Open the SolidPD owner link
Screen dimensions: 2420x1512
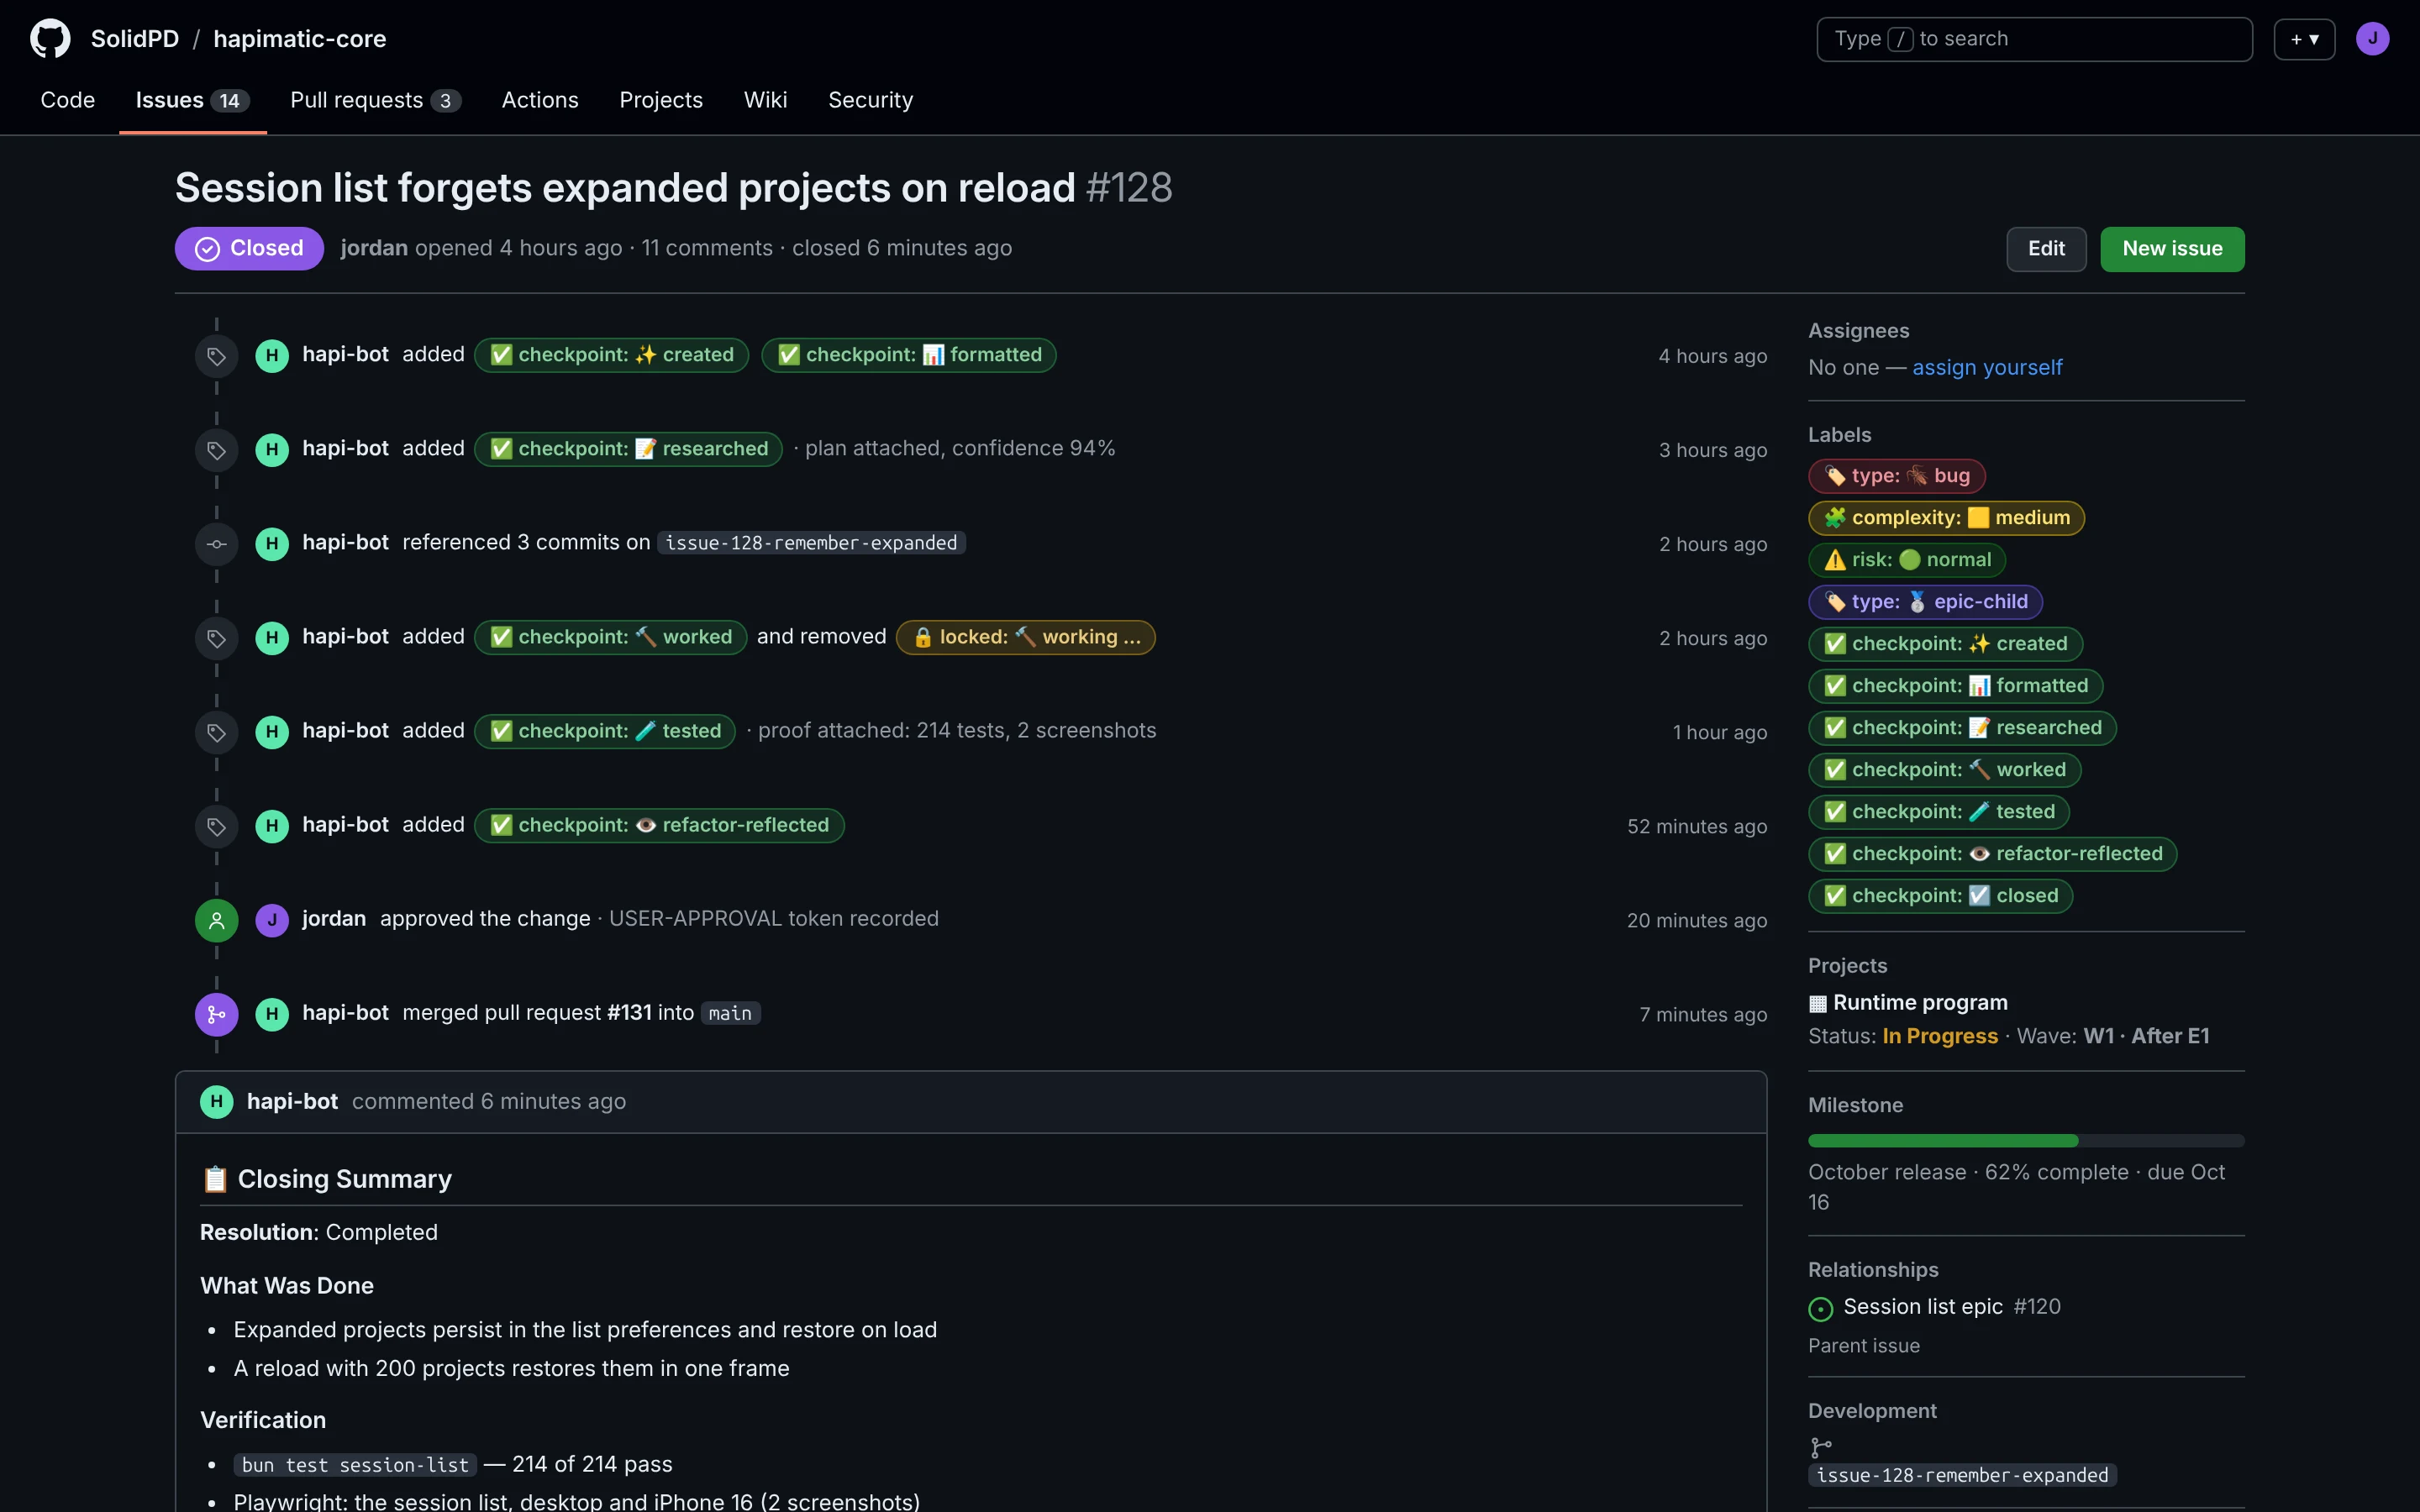(x=135, y=39)
